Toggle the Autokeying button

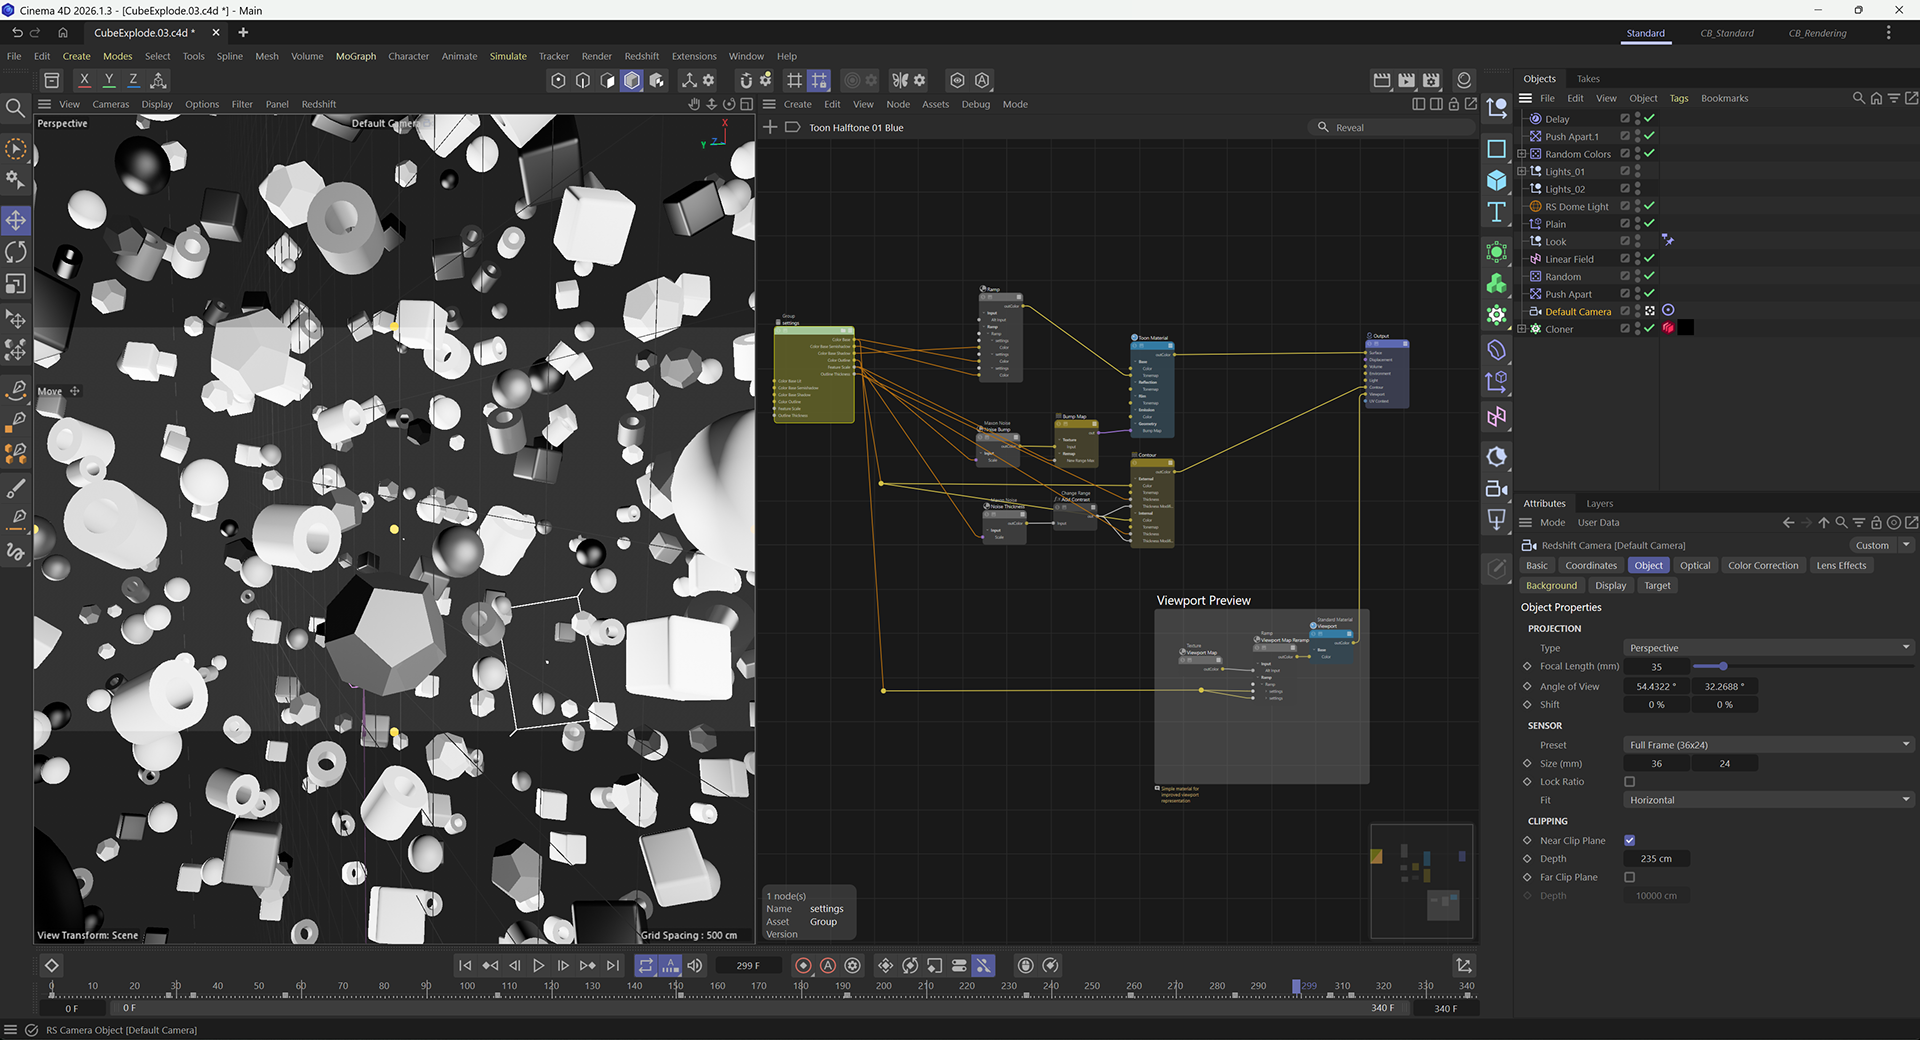pos(828,965)
